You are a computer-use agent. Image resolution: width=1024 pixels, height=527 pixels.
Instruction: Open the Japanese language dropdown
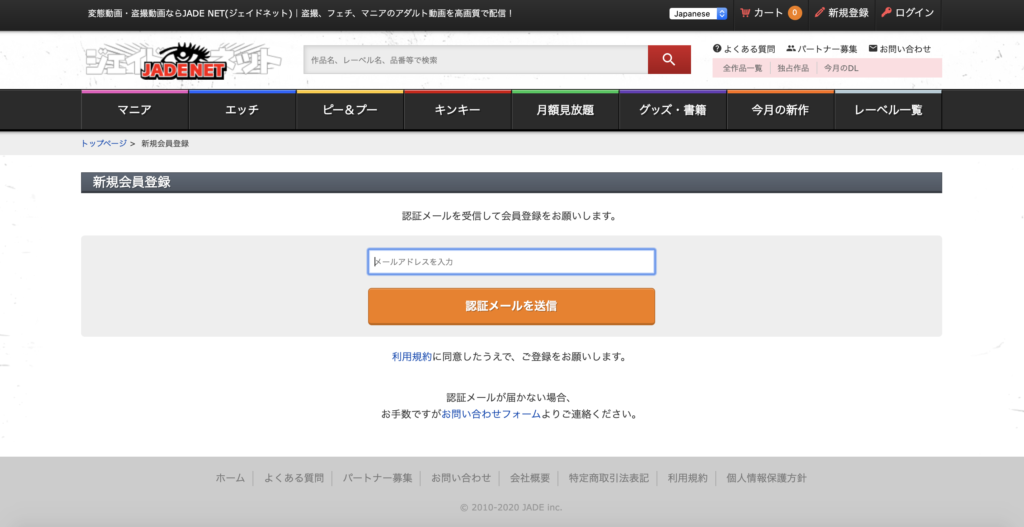pos(698,14)
